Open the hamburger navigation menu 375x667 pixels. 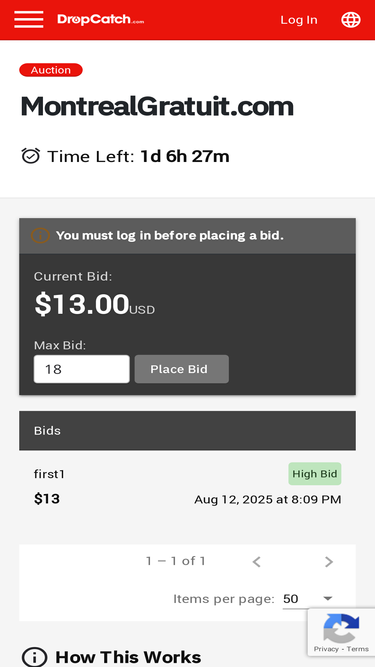[28, 20]
